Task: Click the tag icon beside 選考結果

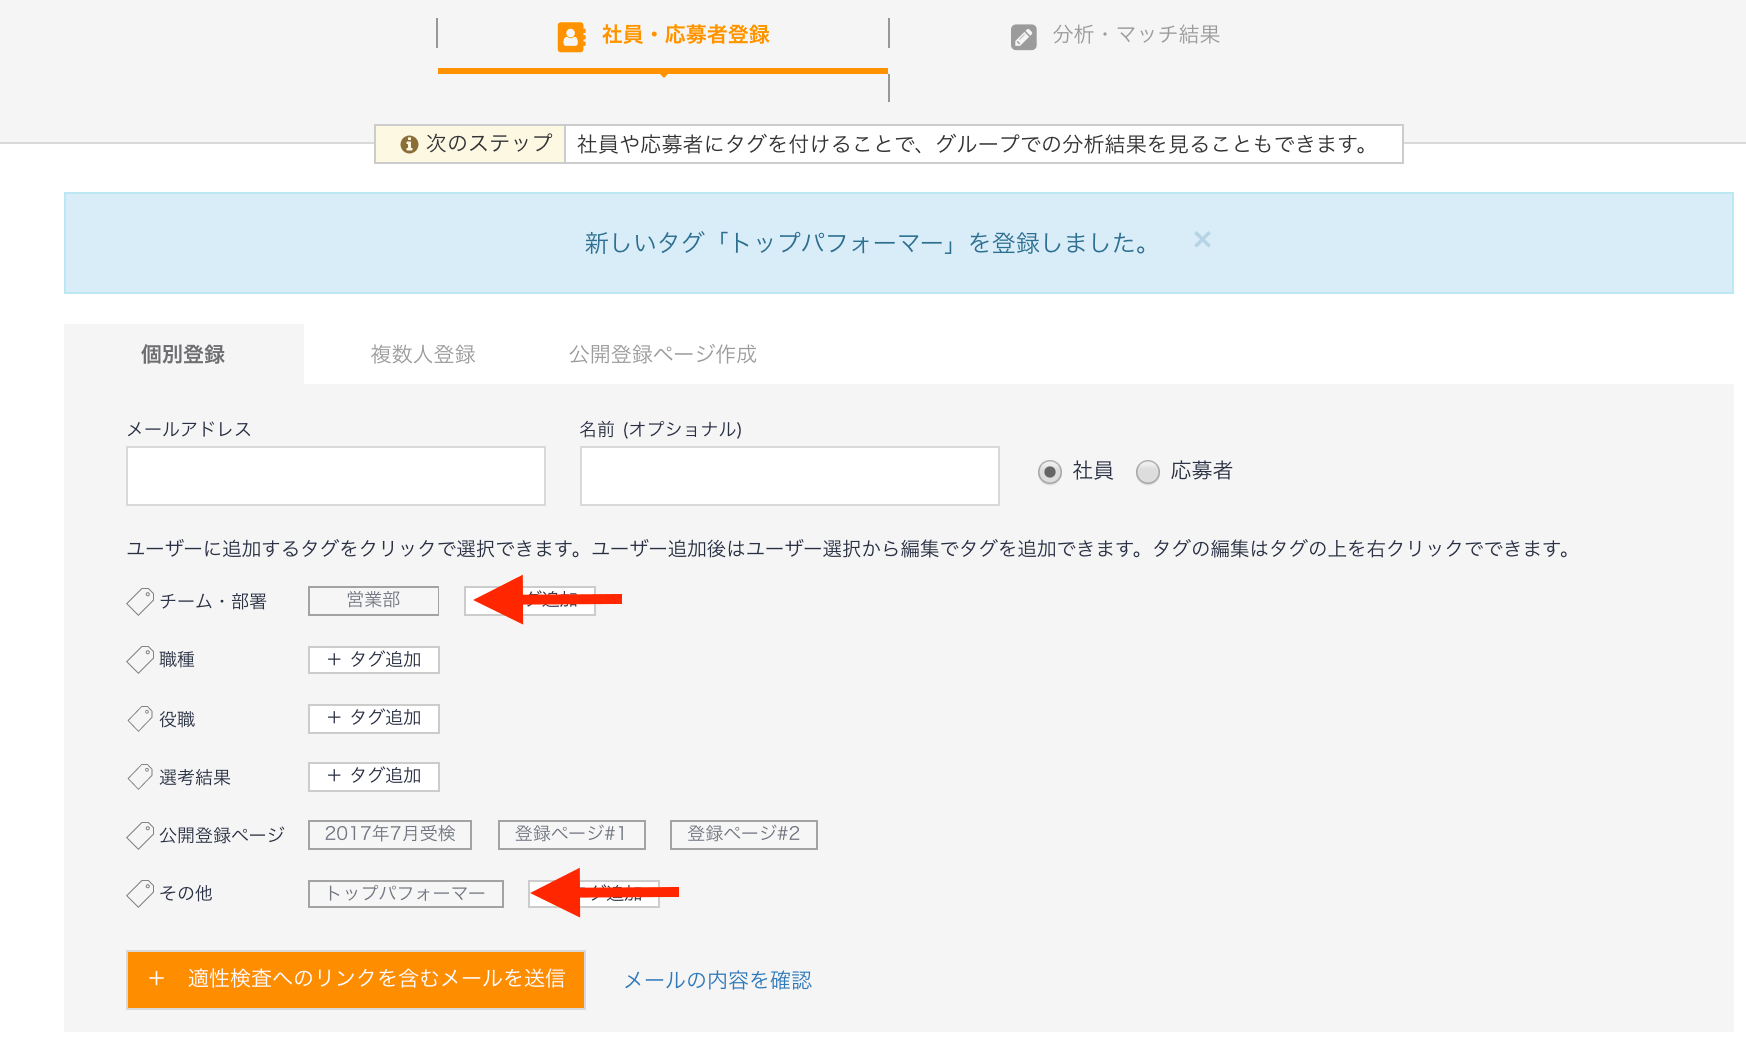Action: 140,777
